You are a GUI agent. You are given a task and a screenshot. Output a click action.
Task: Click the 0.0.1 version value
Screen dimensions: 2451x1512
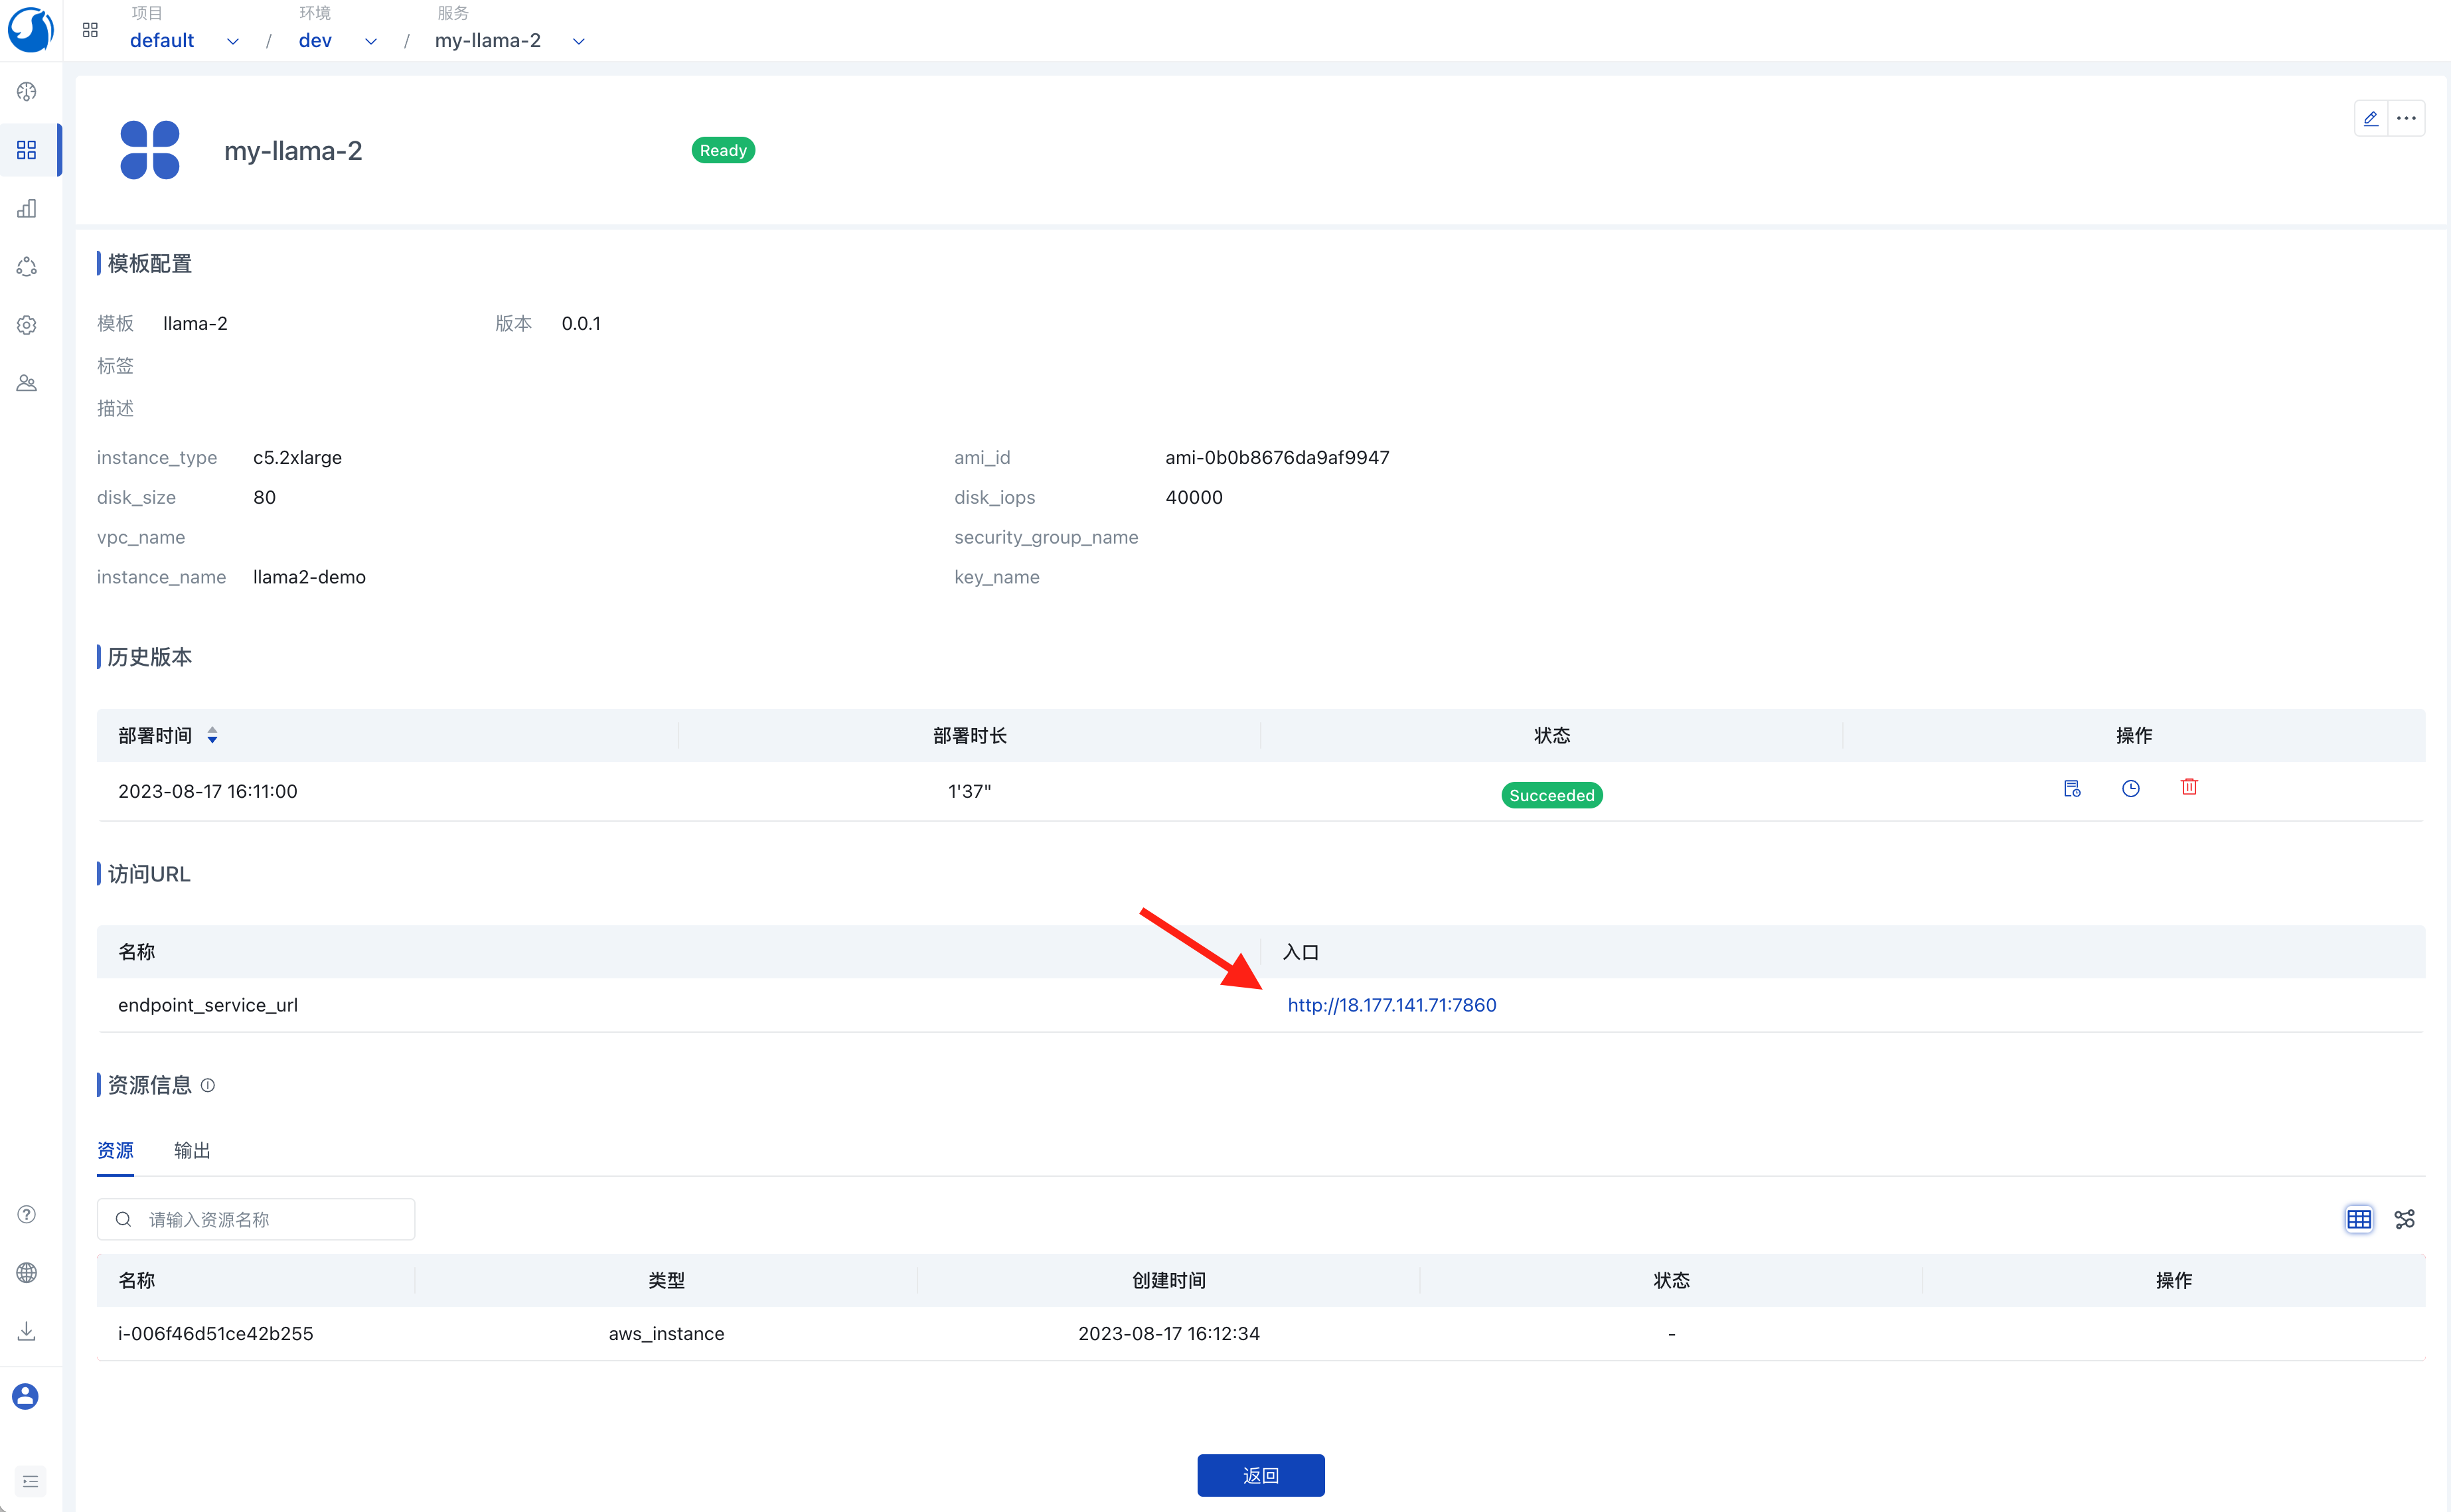pos(581,323)
